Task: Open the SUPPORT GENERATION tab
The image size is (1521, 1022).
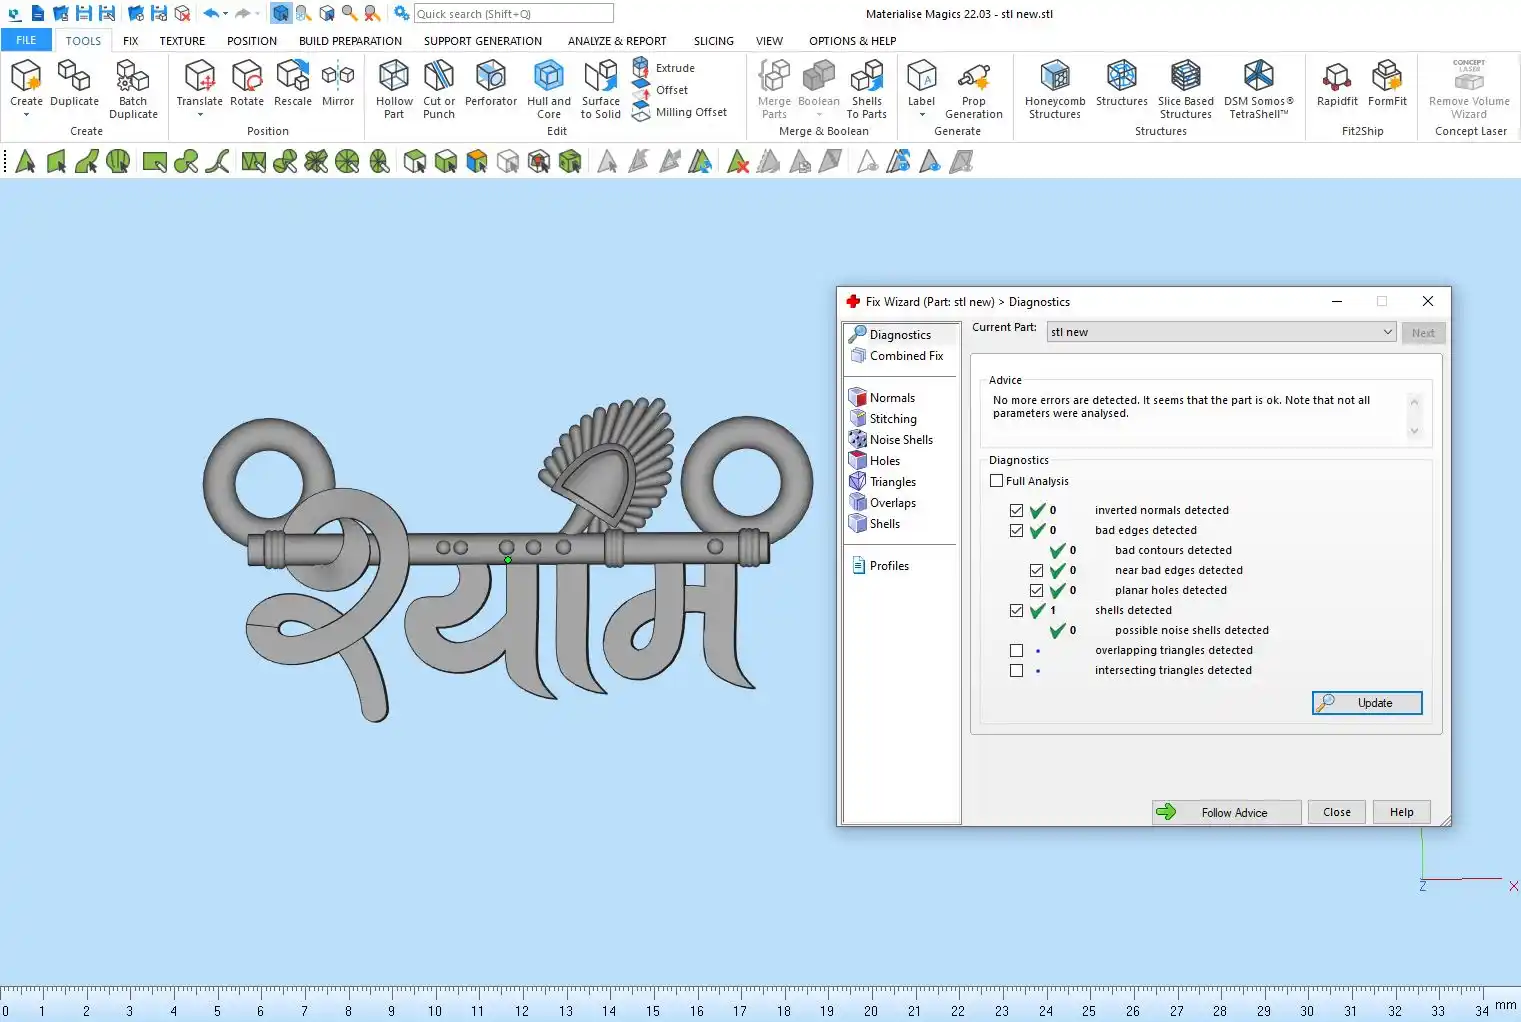Action: [x=482, y=41]
